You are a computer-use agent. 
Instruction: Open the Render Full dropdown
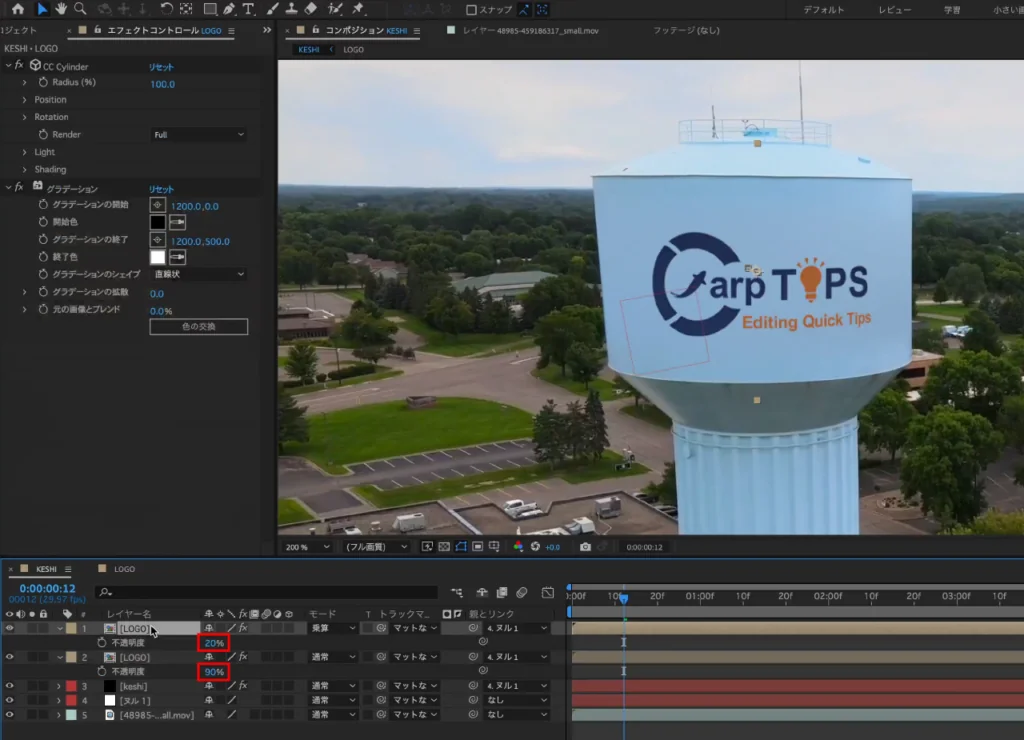[x=199, y=135]
